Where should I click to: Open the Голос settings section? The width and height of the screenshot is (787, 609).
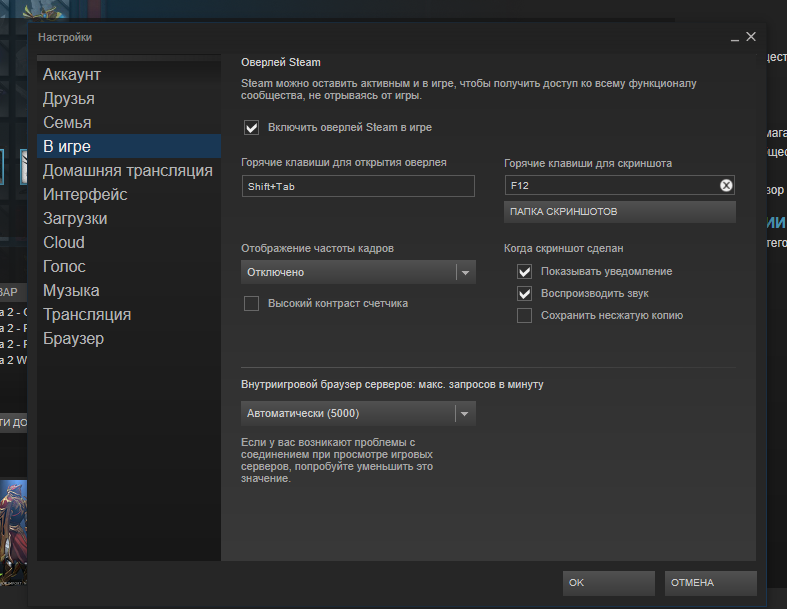tap(129, 266)
